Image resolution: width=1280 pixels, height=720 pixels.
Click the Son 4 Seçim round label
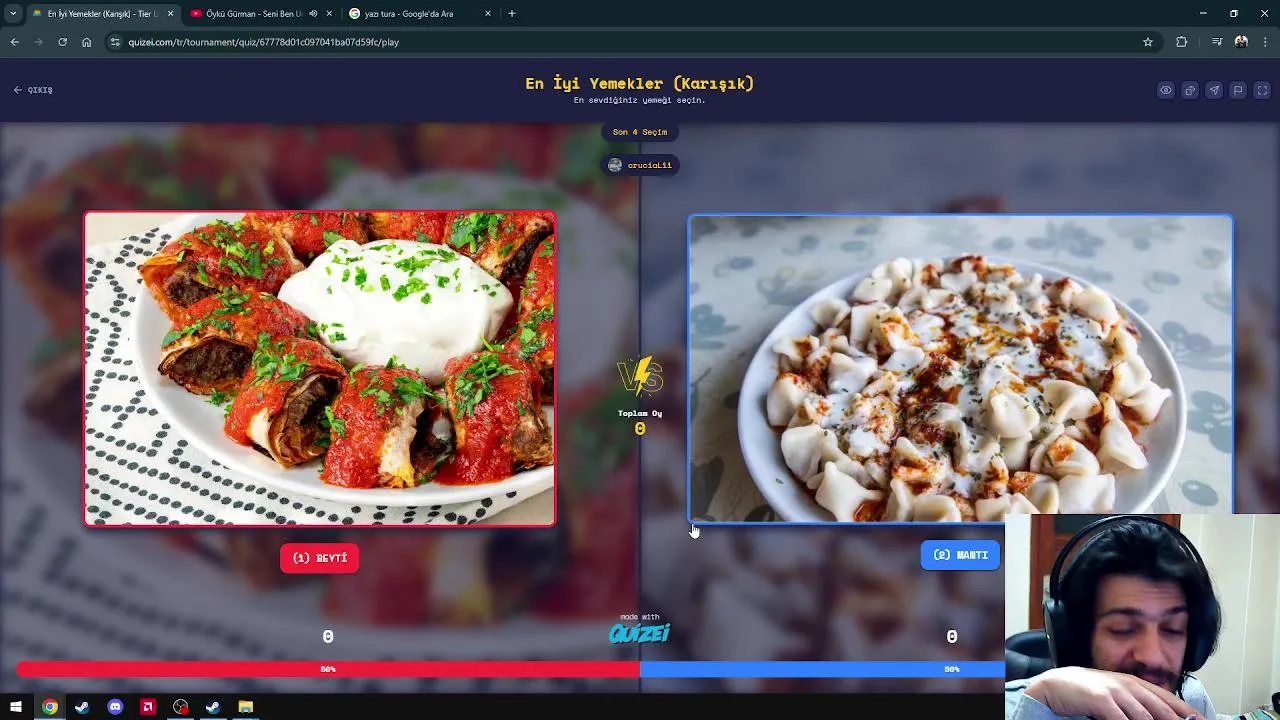click(x=640, y=132)
